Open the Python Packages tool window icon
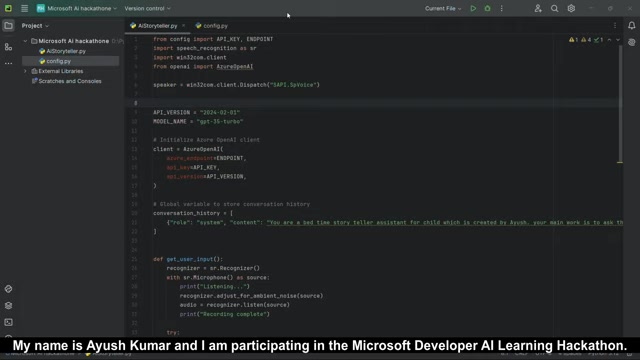This screenshot has height=360, width=640. point(8,305)
